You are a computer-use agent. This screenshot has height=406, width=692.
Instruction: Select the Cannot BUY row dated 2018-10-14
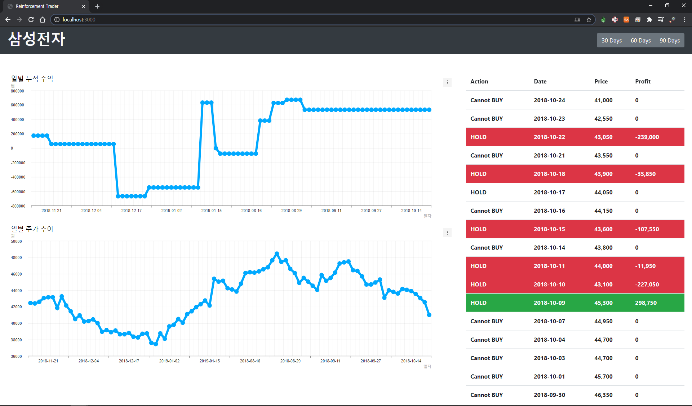click(575, 248)
